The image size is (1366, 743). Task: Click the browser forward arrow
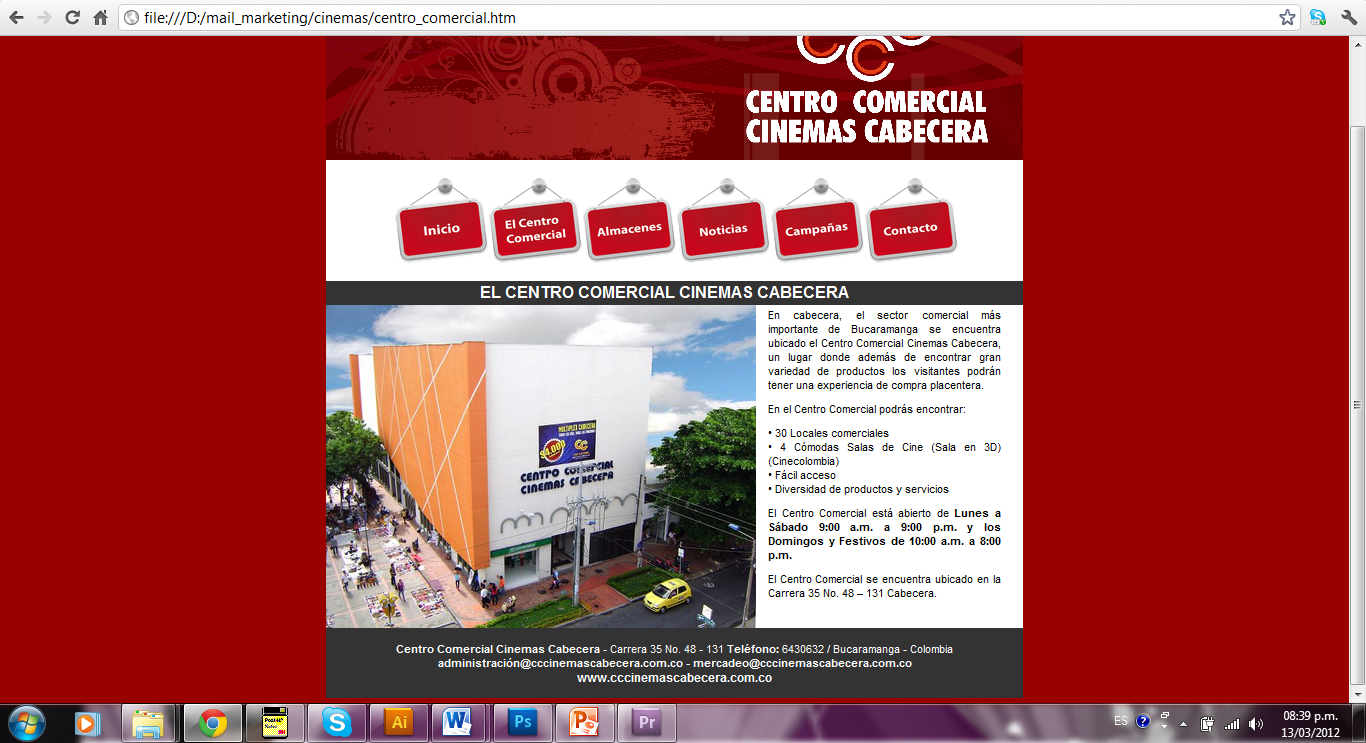click(x=43, y=17)
